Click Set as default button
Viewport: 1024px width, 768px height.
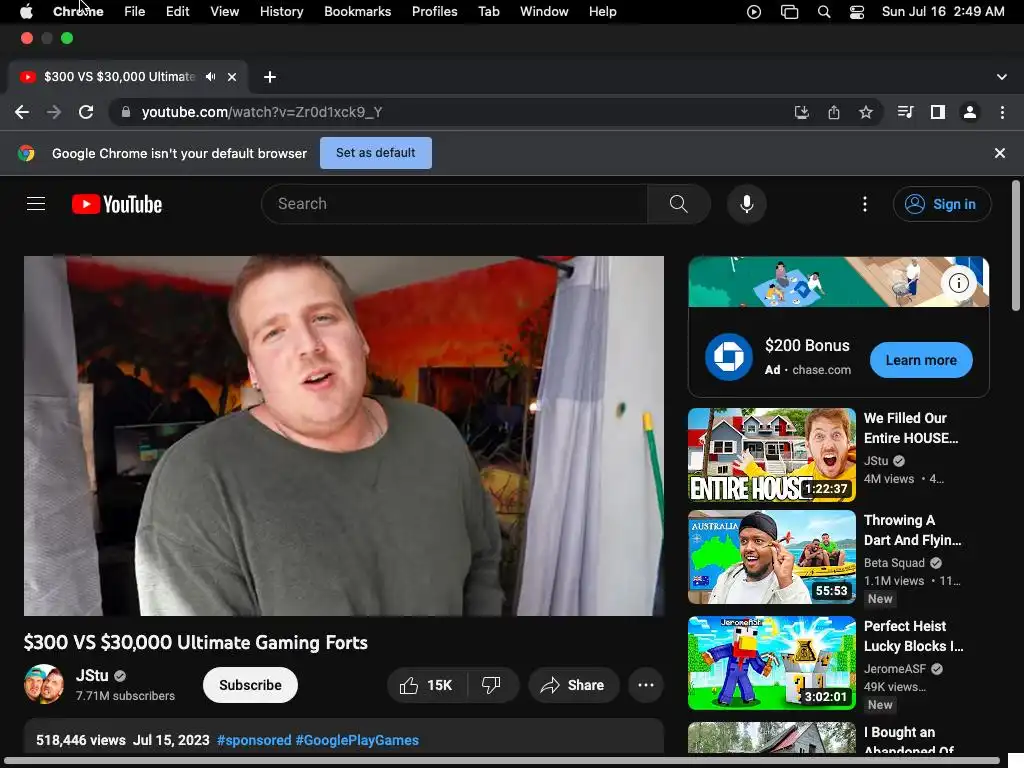click(x=376, y=153)
